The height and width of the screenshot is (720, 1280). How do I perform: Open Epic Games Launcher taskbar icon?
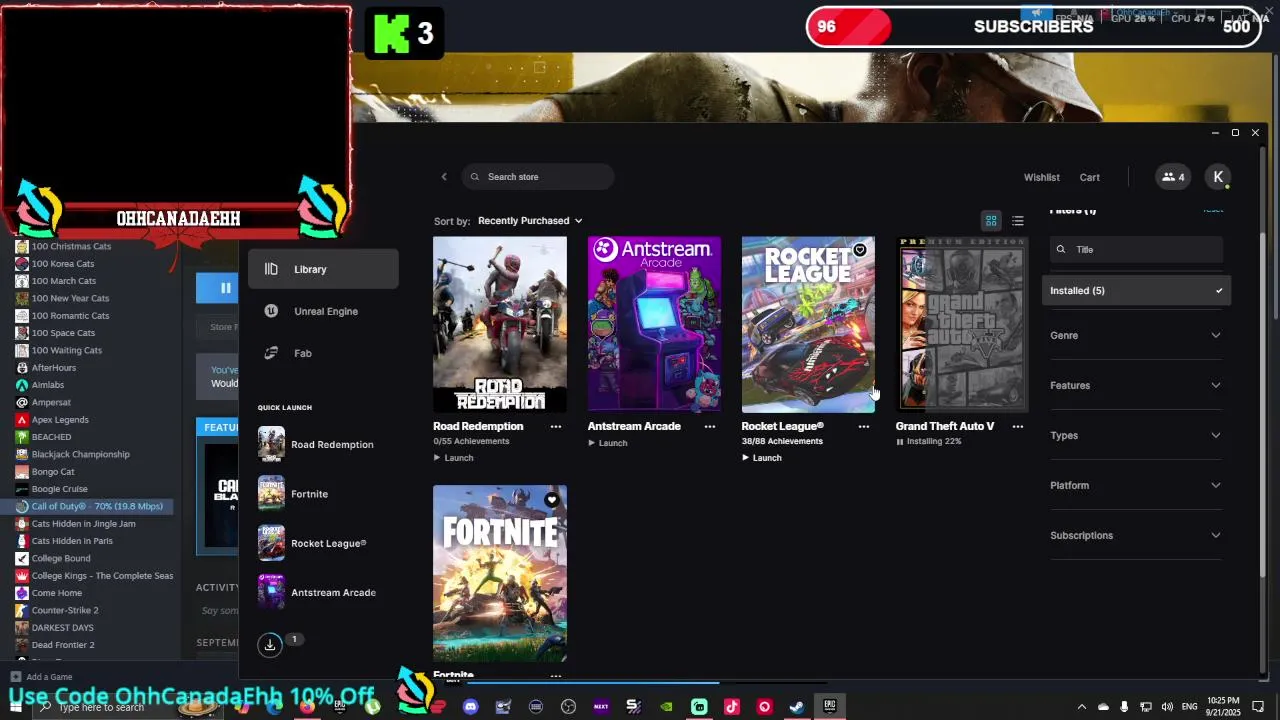pos(830,707)
